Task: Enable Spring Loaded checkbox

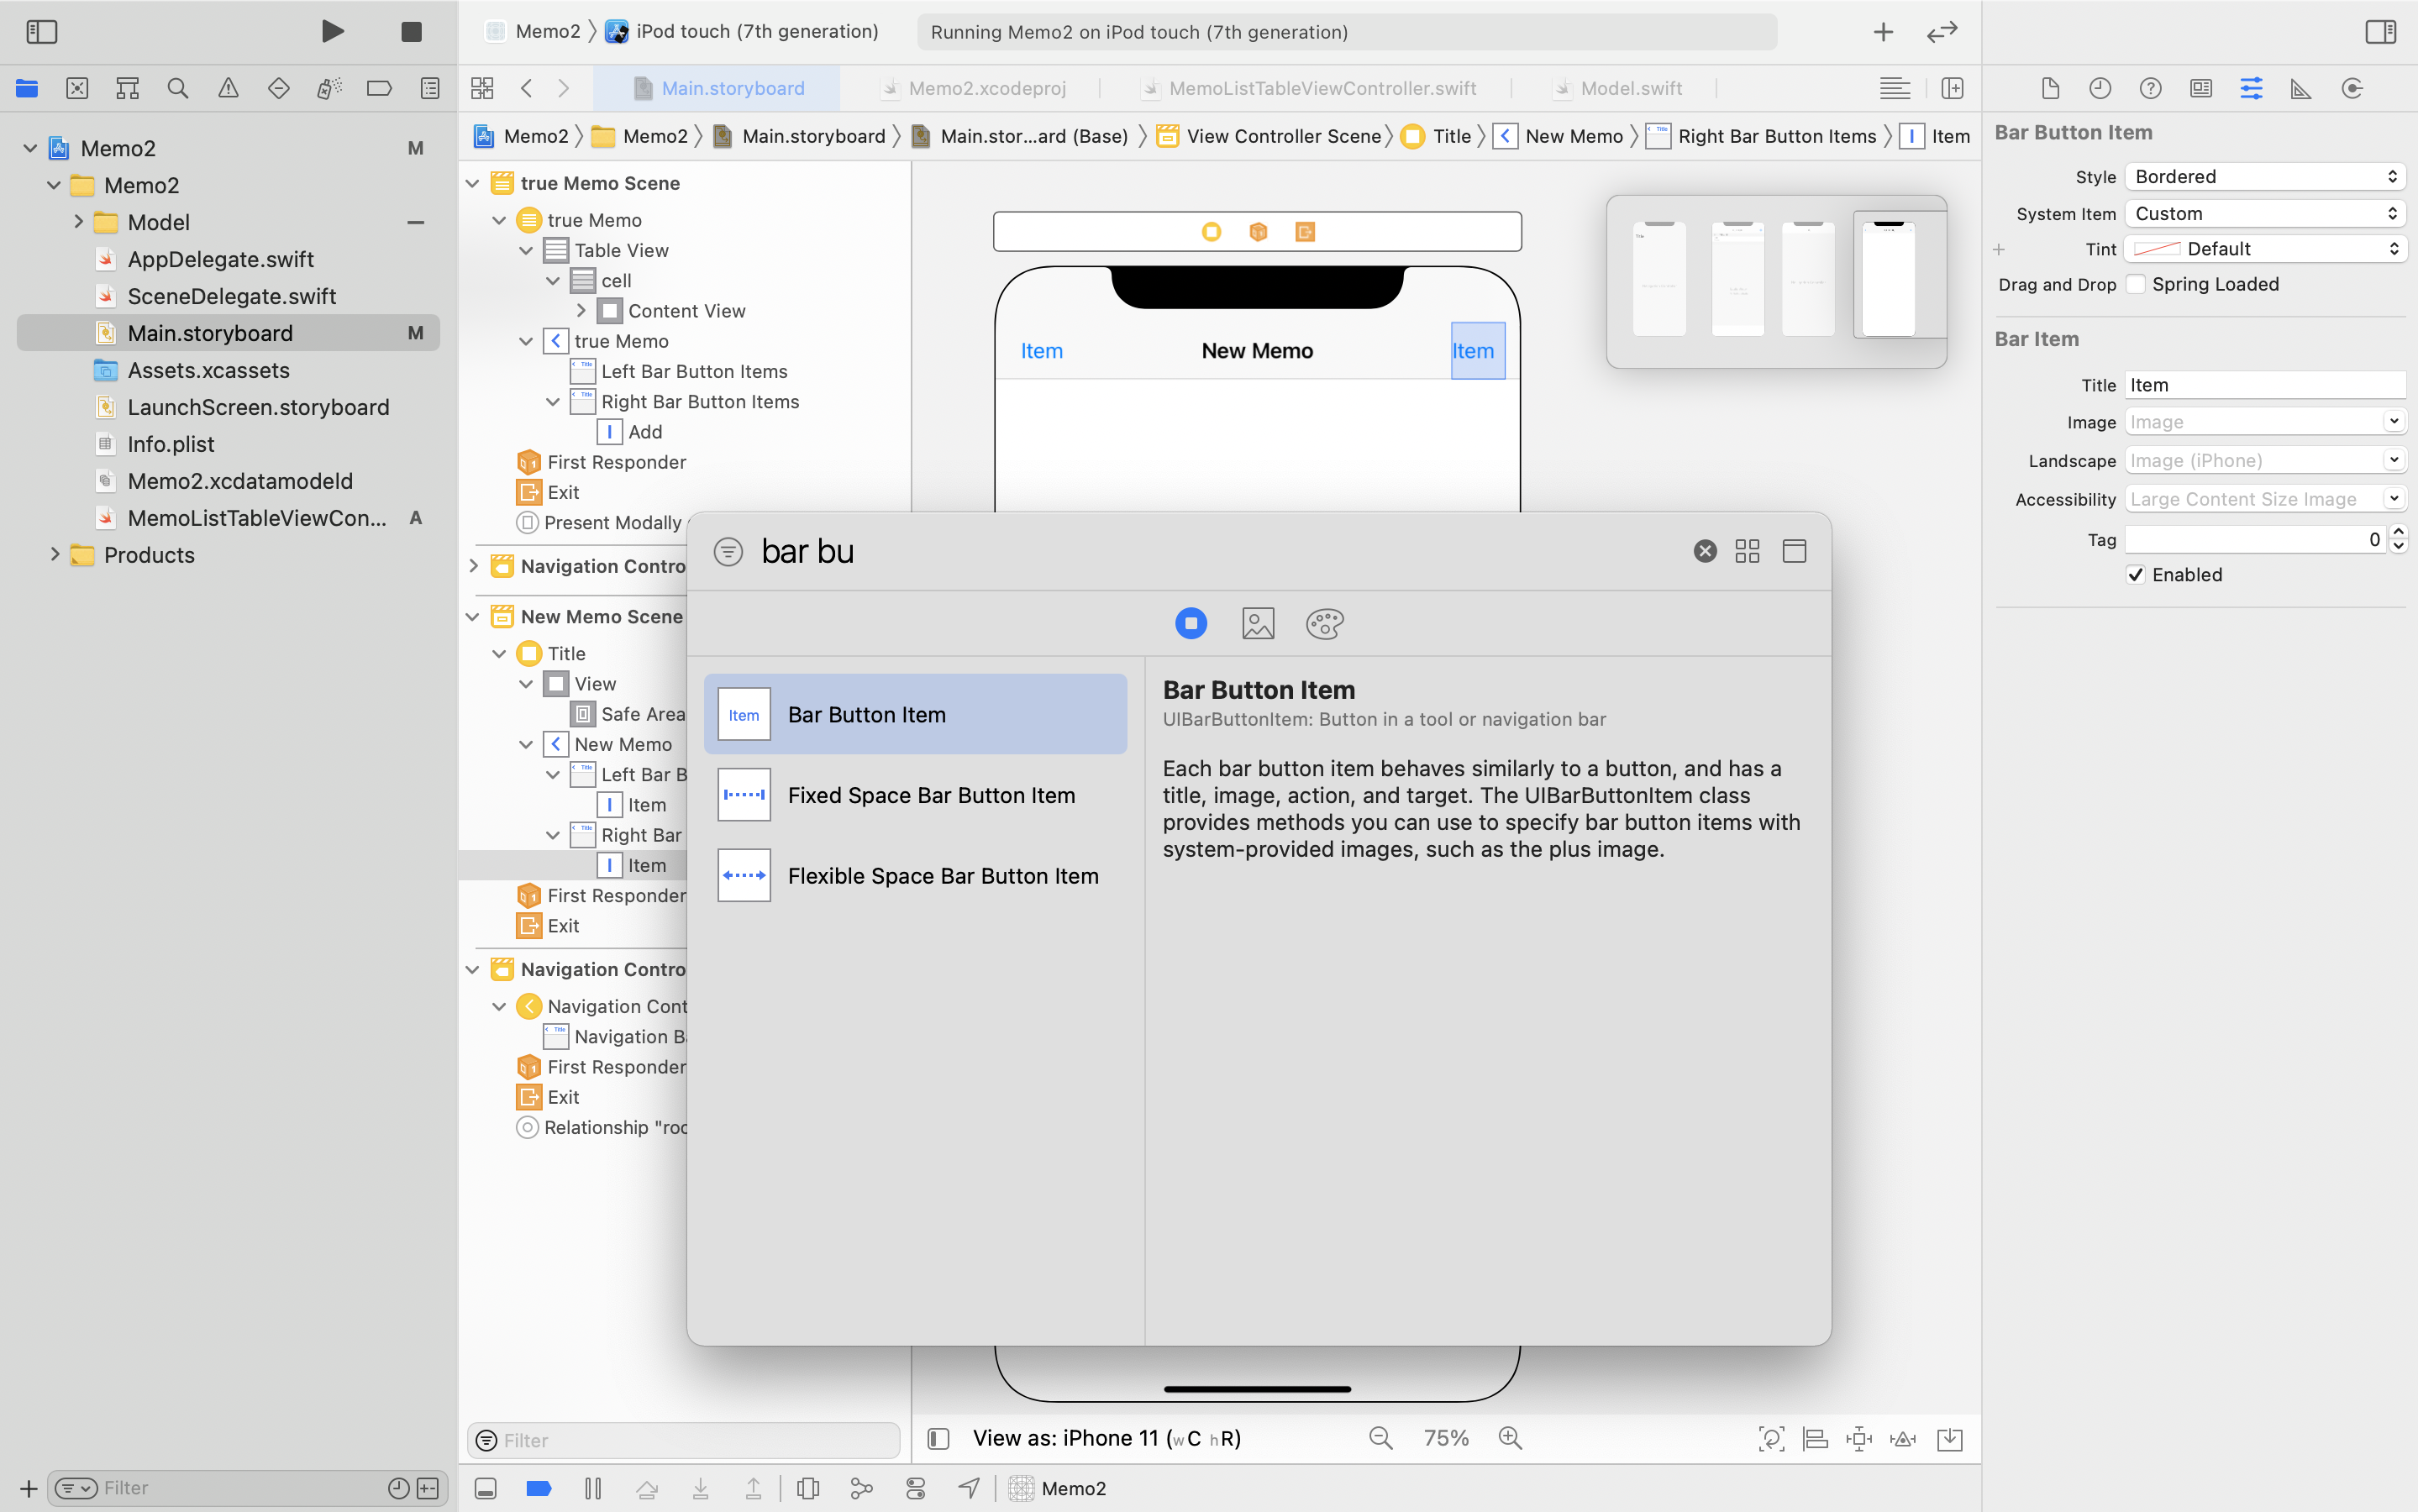Action: 2136,284
